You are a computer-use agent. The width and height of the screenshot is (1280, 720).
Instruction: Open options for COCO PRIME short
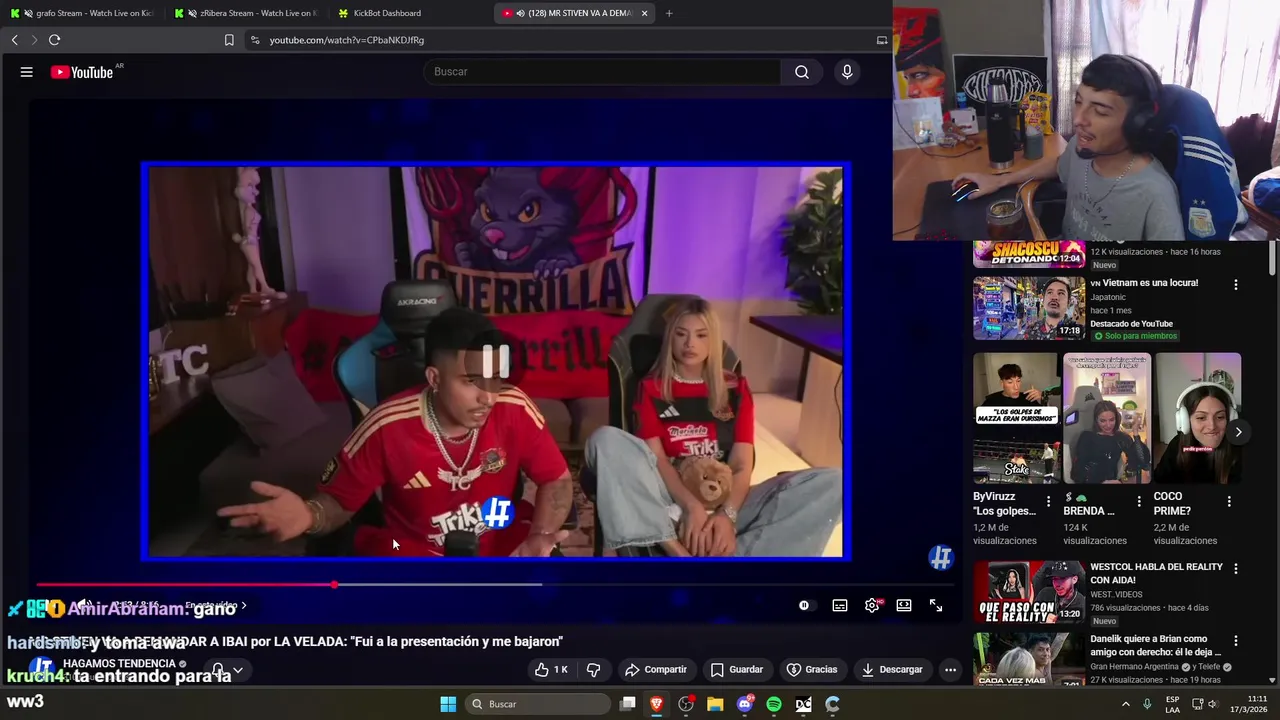pos(1229,501)
